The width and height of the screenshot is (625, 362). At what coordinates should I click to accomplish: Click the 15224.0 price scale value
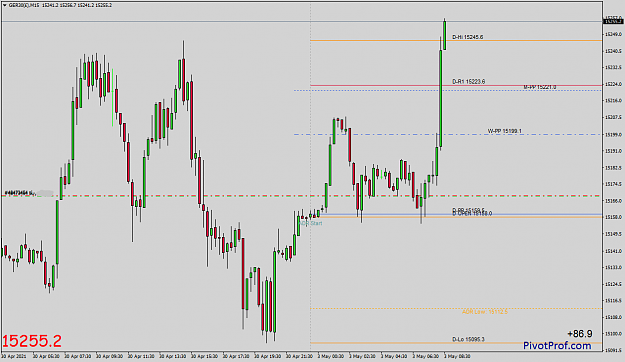pyautogui.click(x=613, y=85)
